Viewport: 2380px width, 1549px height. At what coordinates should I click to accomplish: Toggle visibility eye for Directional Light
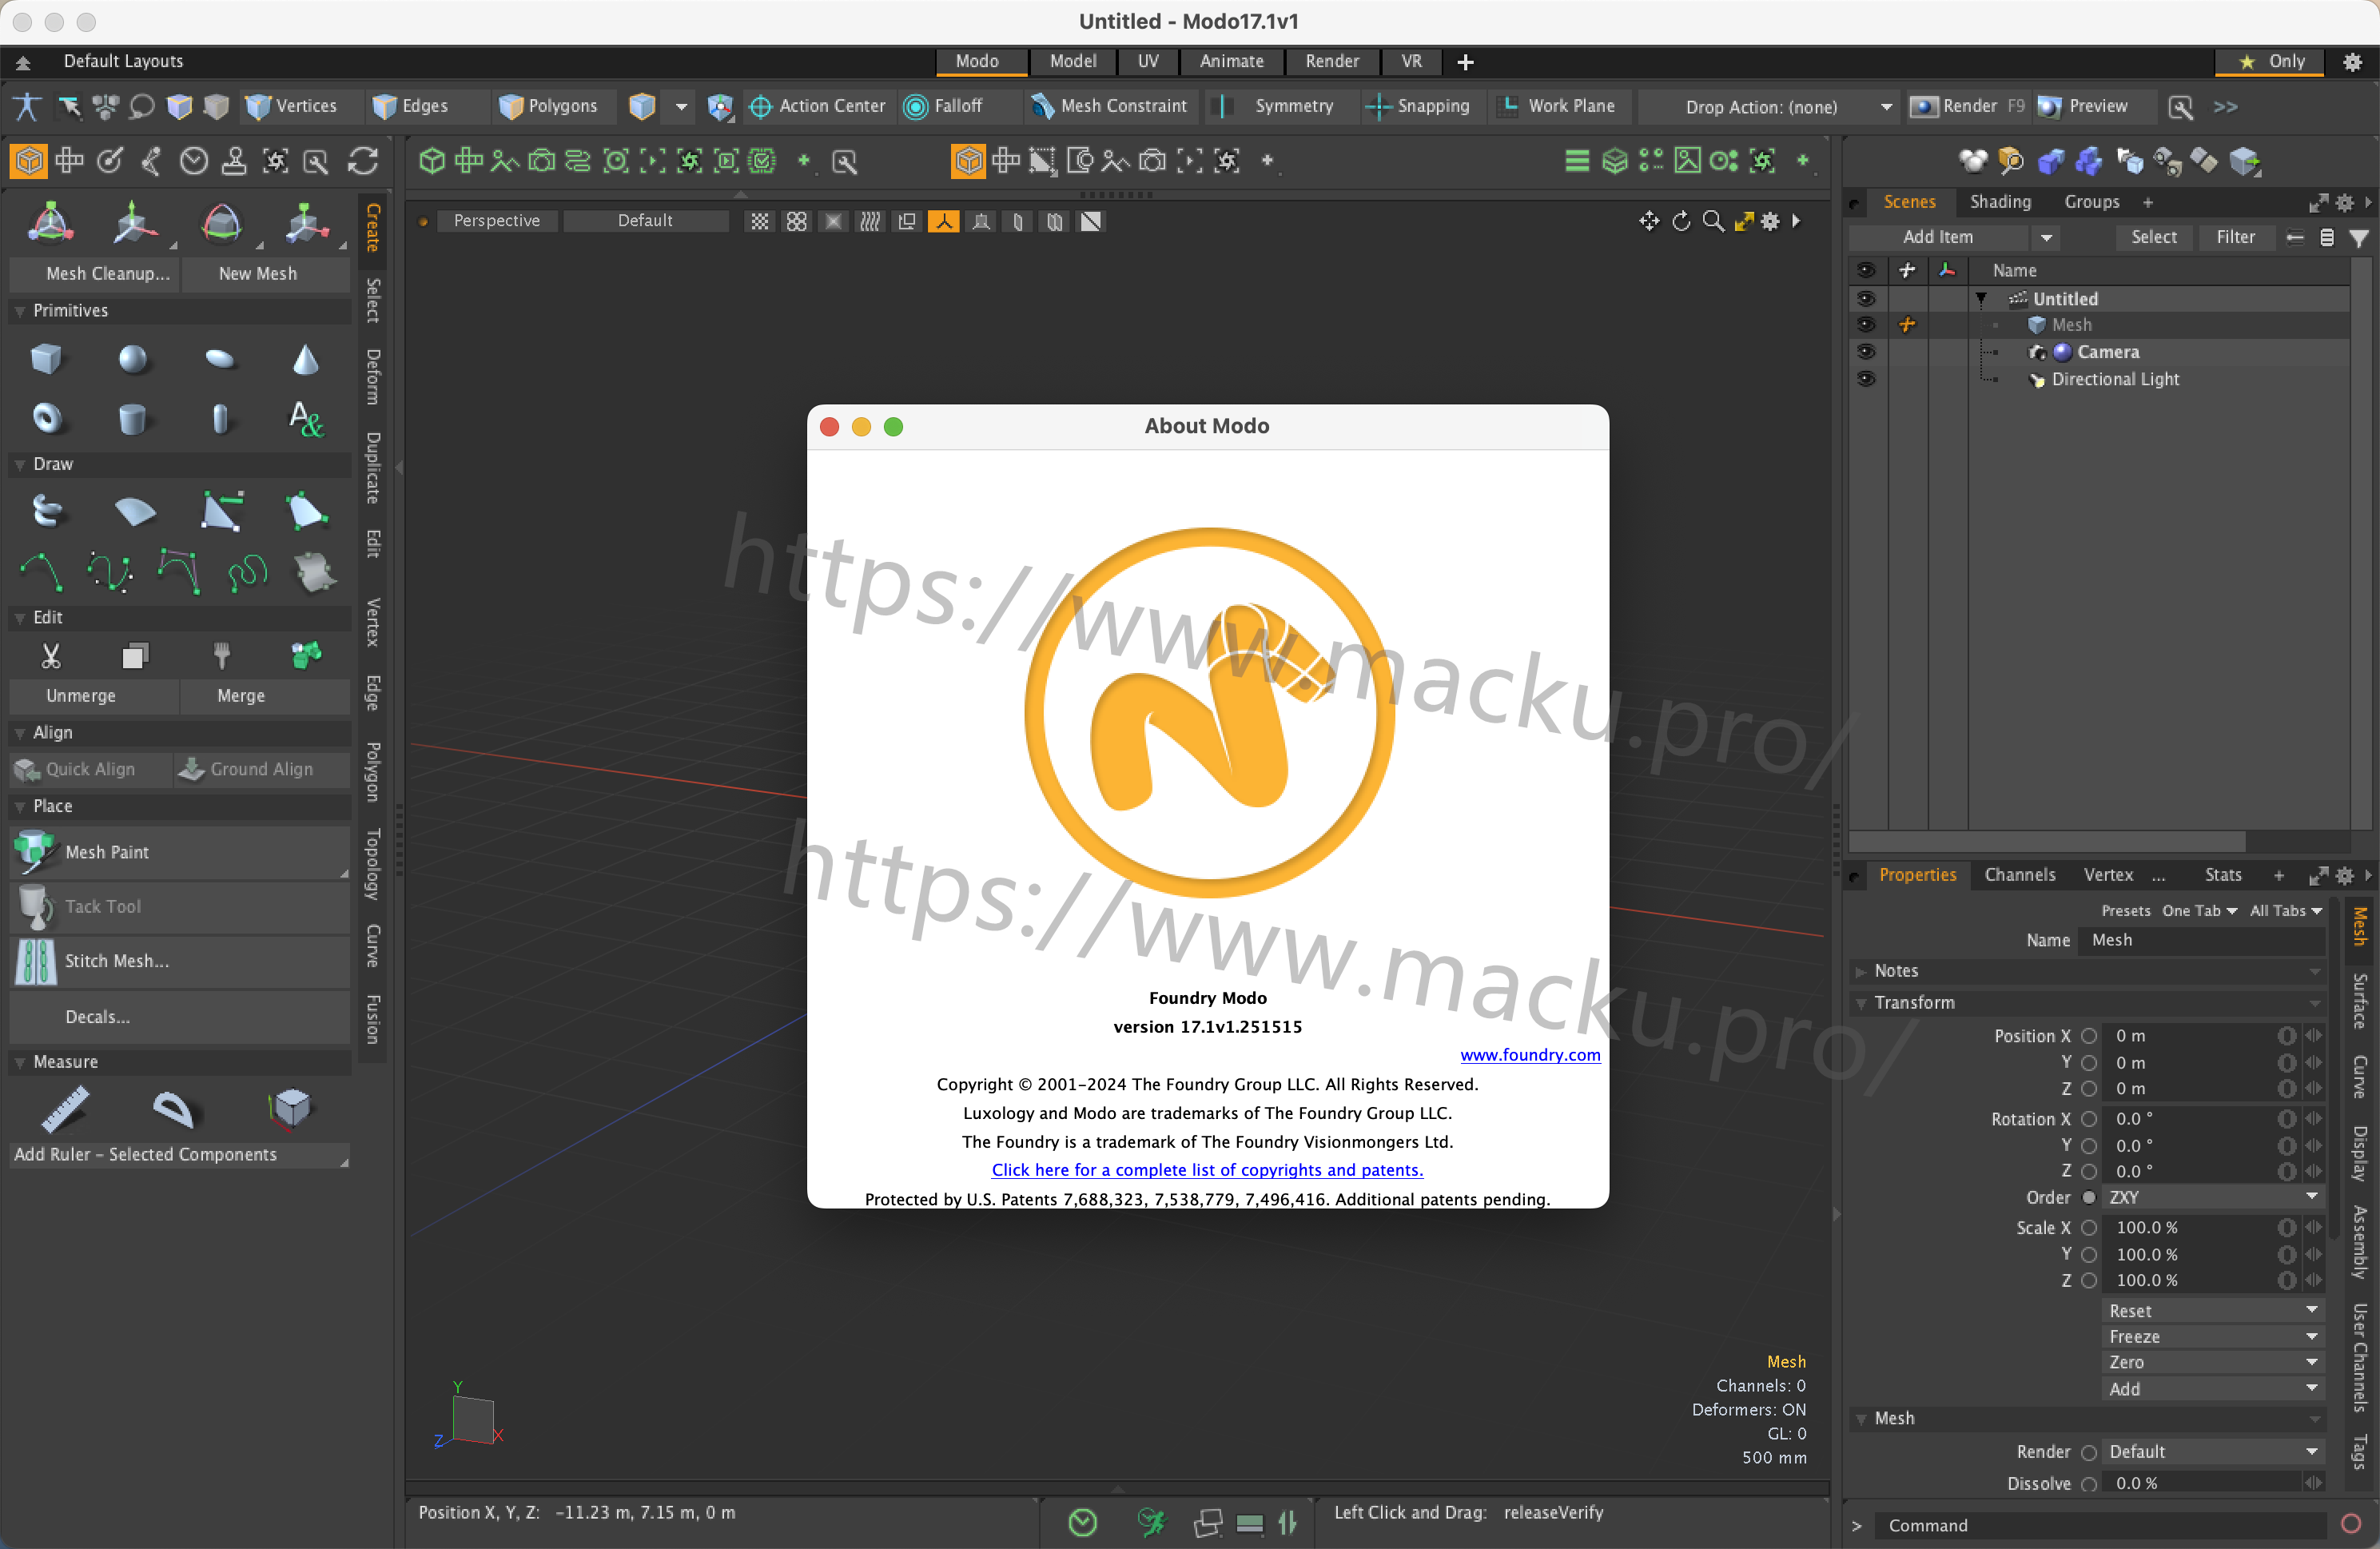pyautogui.click(x=1865, y=379)
